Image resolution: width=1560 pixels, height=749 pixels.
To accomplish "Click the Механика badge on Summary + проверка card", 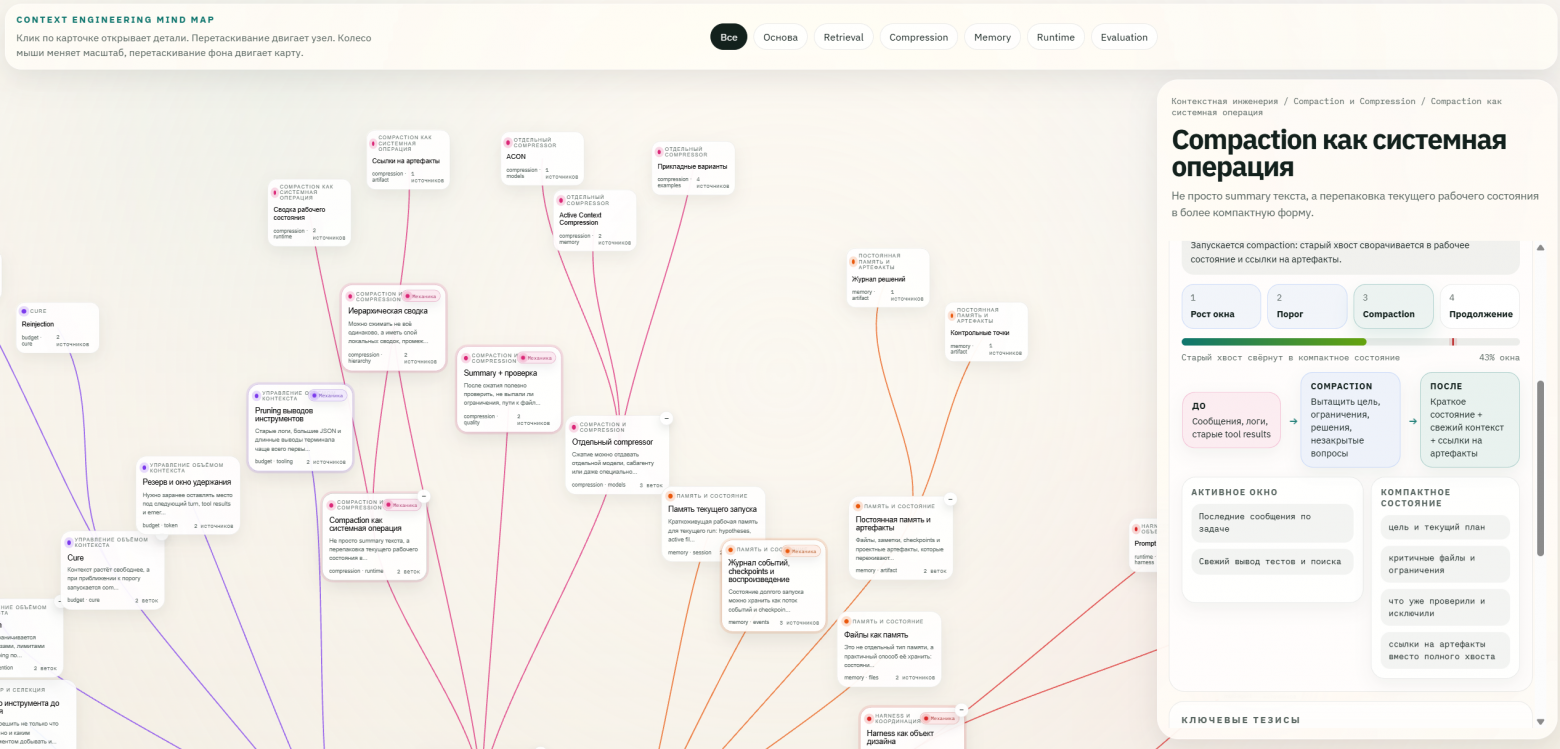I will [537, 357].
